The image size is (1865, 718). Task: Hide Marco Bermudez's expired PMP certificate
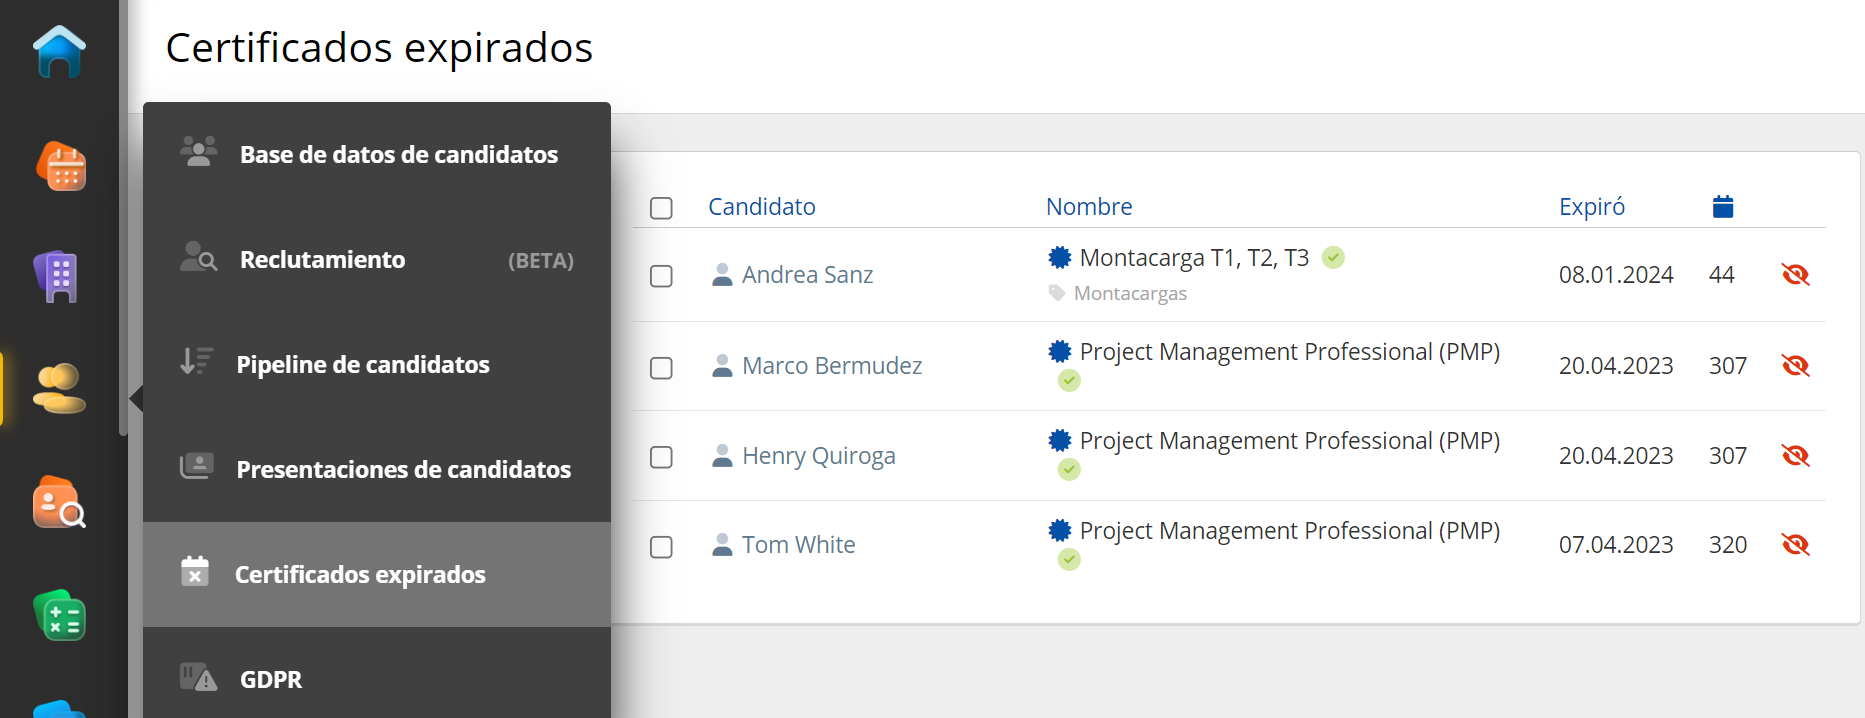[x=1795, y=366]
